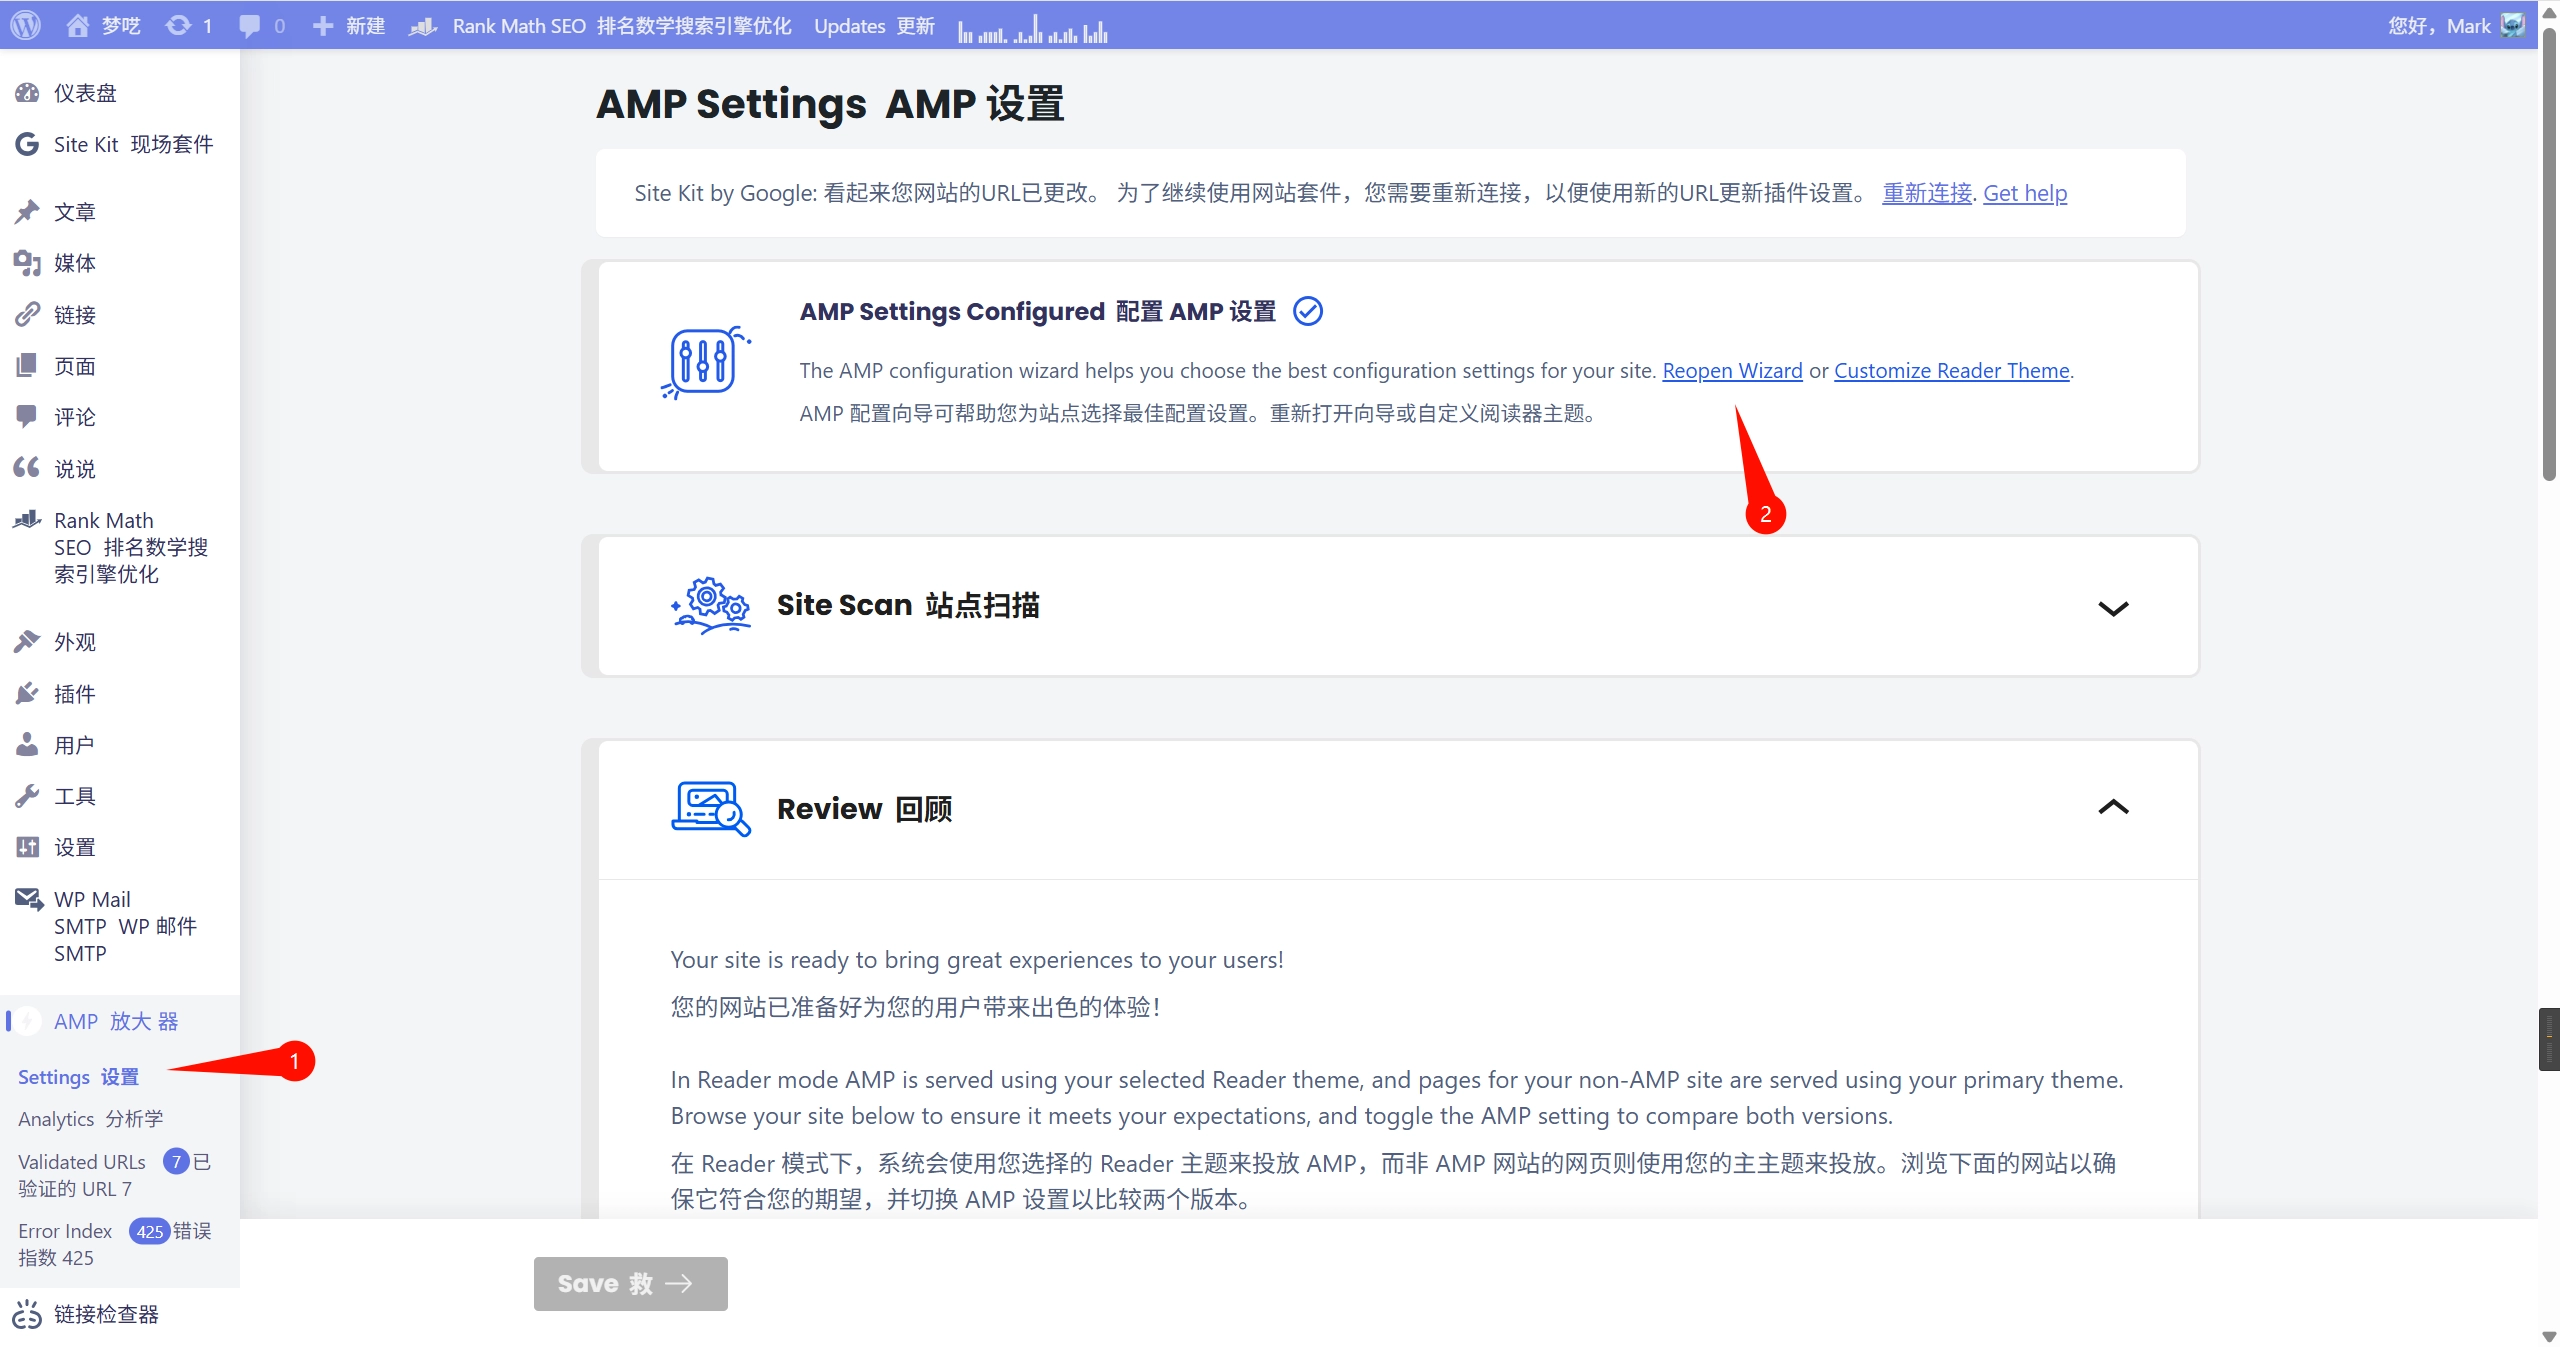The height and width of the screenshot is (1347, 2560).
Task: Open Error Index submenu item
Action: [114, 1244]
